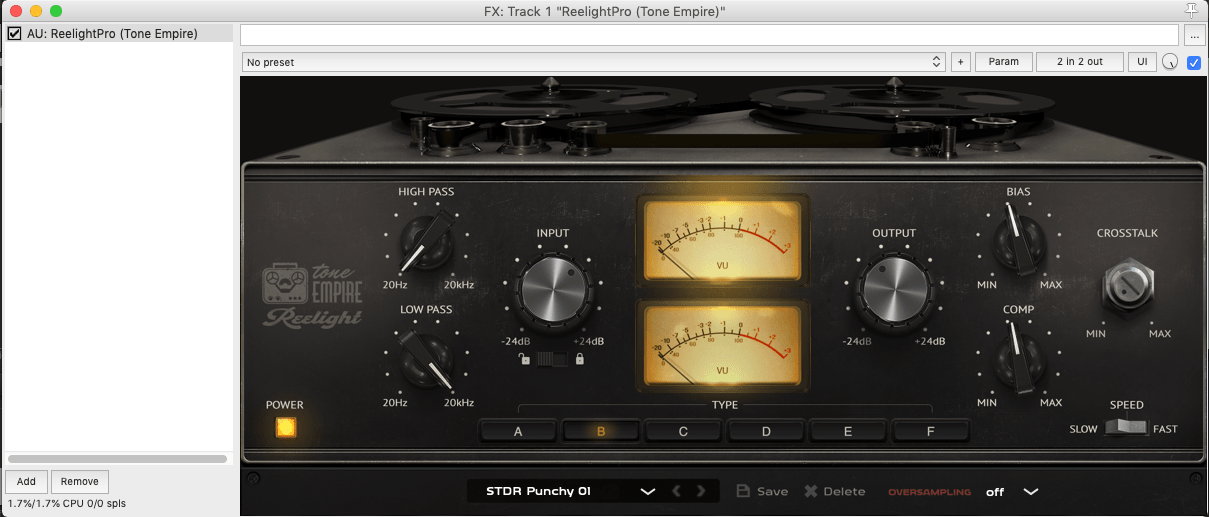Image resolution: width=1209 pixels, height=517 pixels.
Task: Select tape type D
Action: click(766, 431)
